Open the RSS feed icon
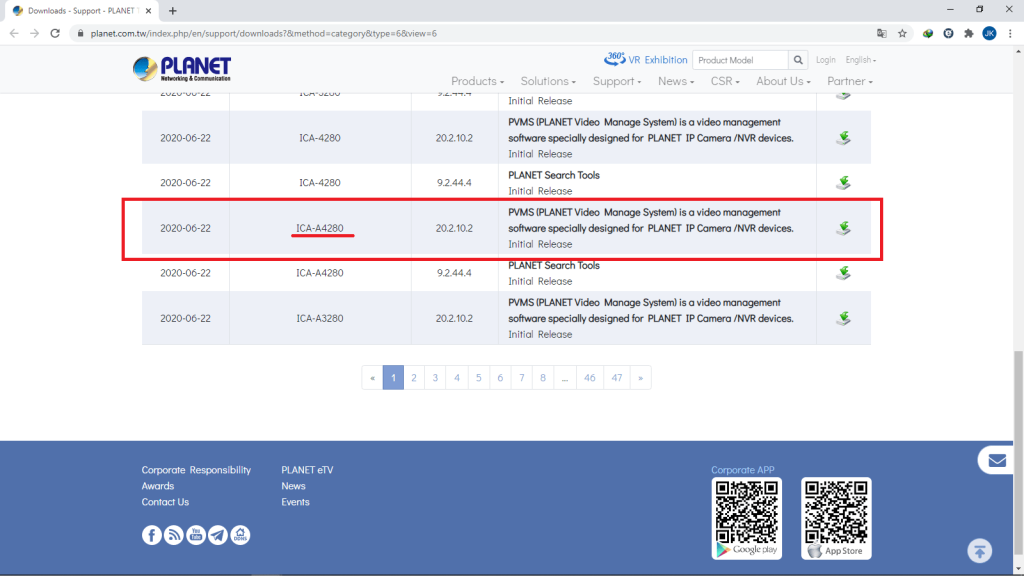The height and width of the screenshot is (577, 1024). pos(174,535)
